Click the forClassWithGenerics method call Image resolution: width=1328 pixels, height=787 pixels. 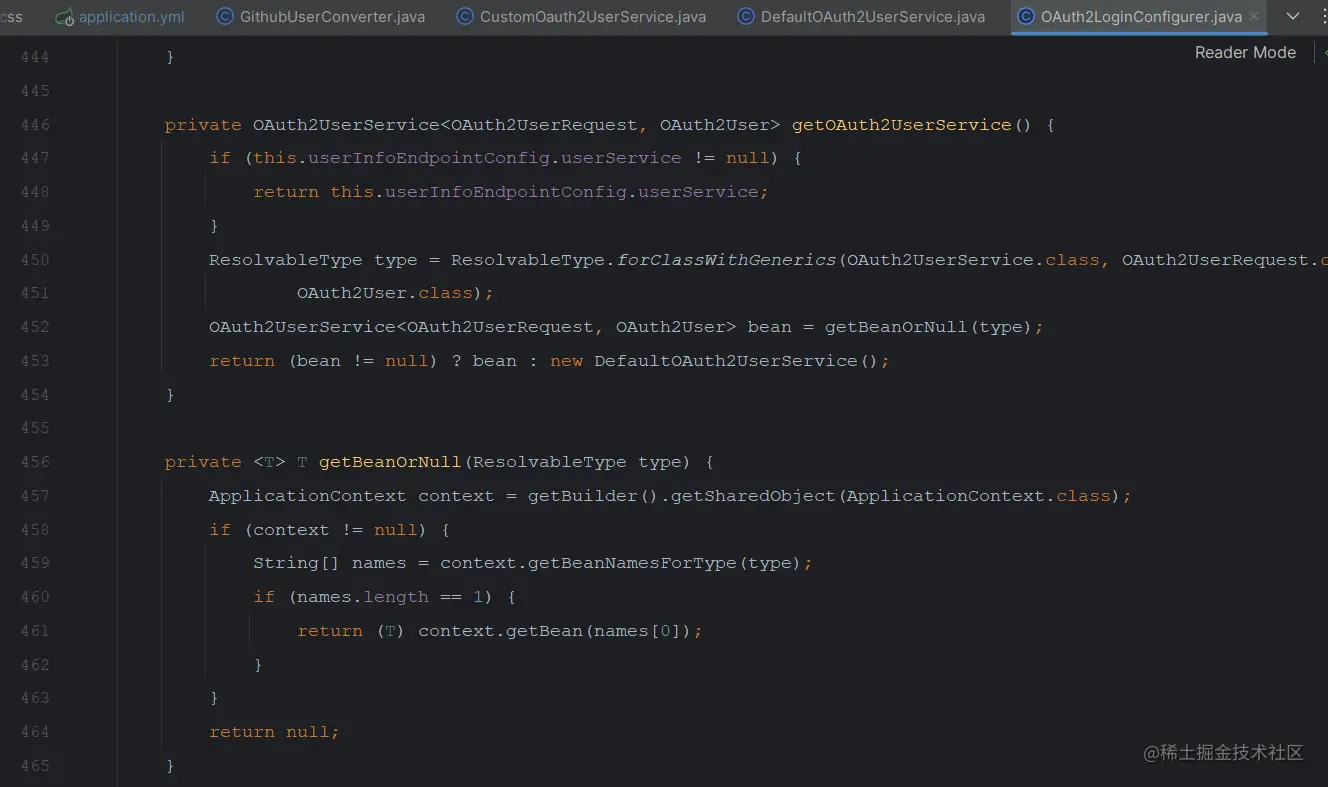[x=726, y=260]
